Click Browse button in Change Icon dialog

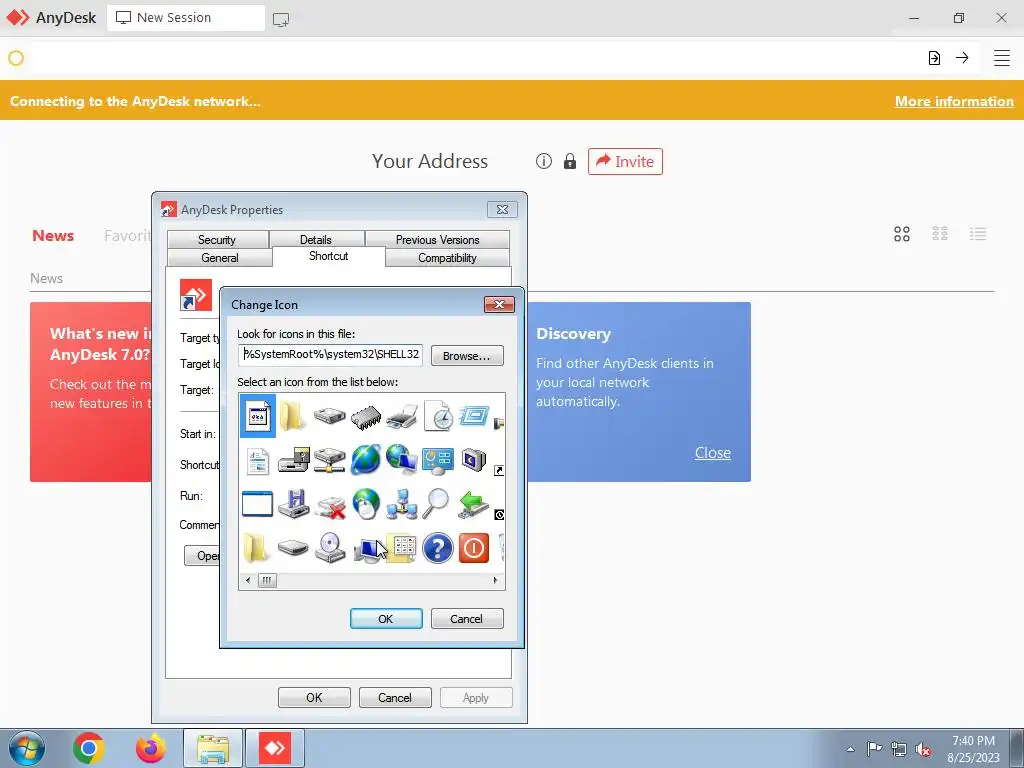click(x=467, y=356)
